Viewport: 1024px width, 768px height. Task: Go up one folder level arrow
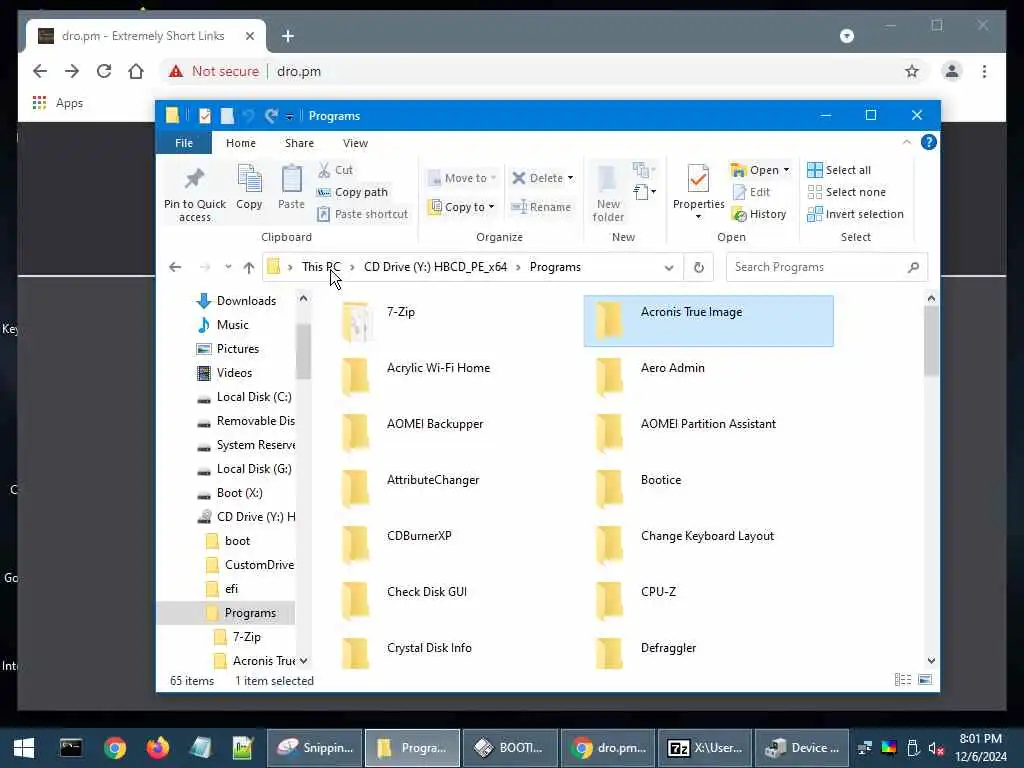[249, 267]
